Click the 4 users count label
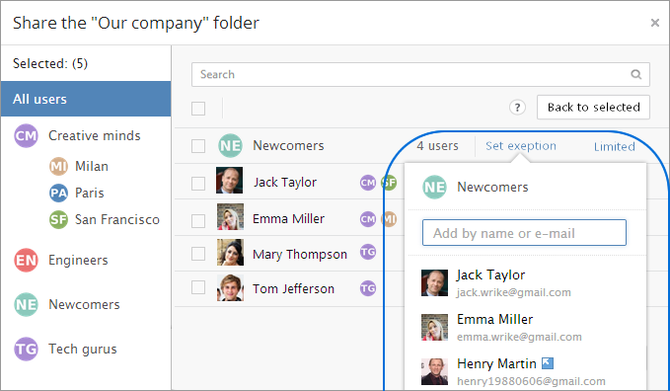The height and width of the screenshot is (391, 670). [x=438, y=146]
